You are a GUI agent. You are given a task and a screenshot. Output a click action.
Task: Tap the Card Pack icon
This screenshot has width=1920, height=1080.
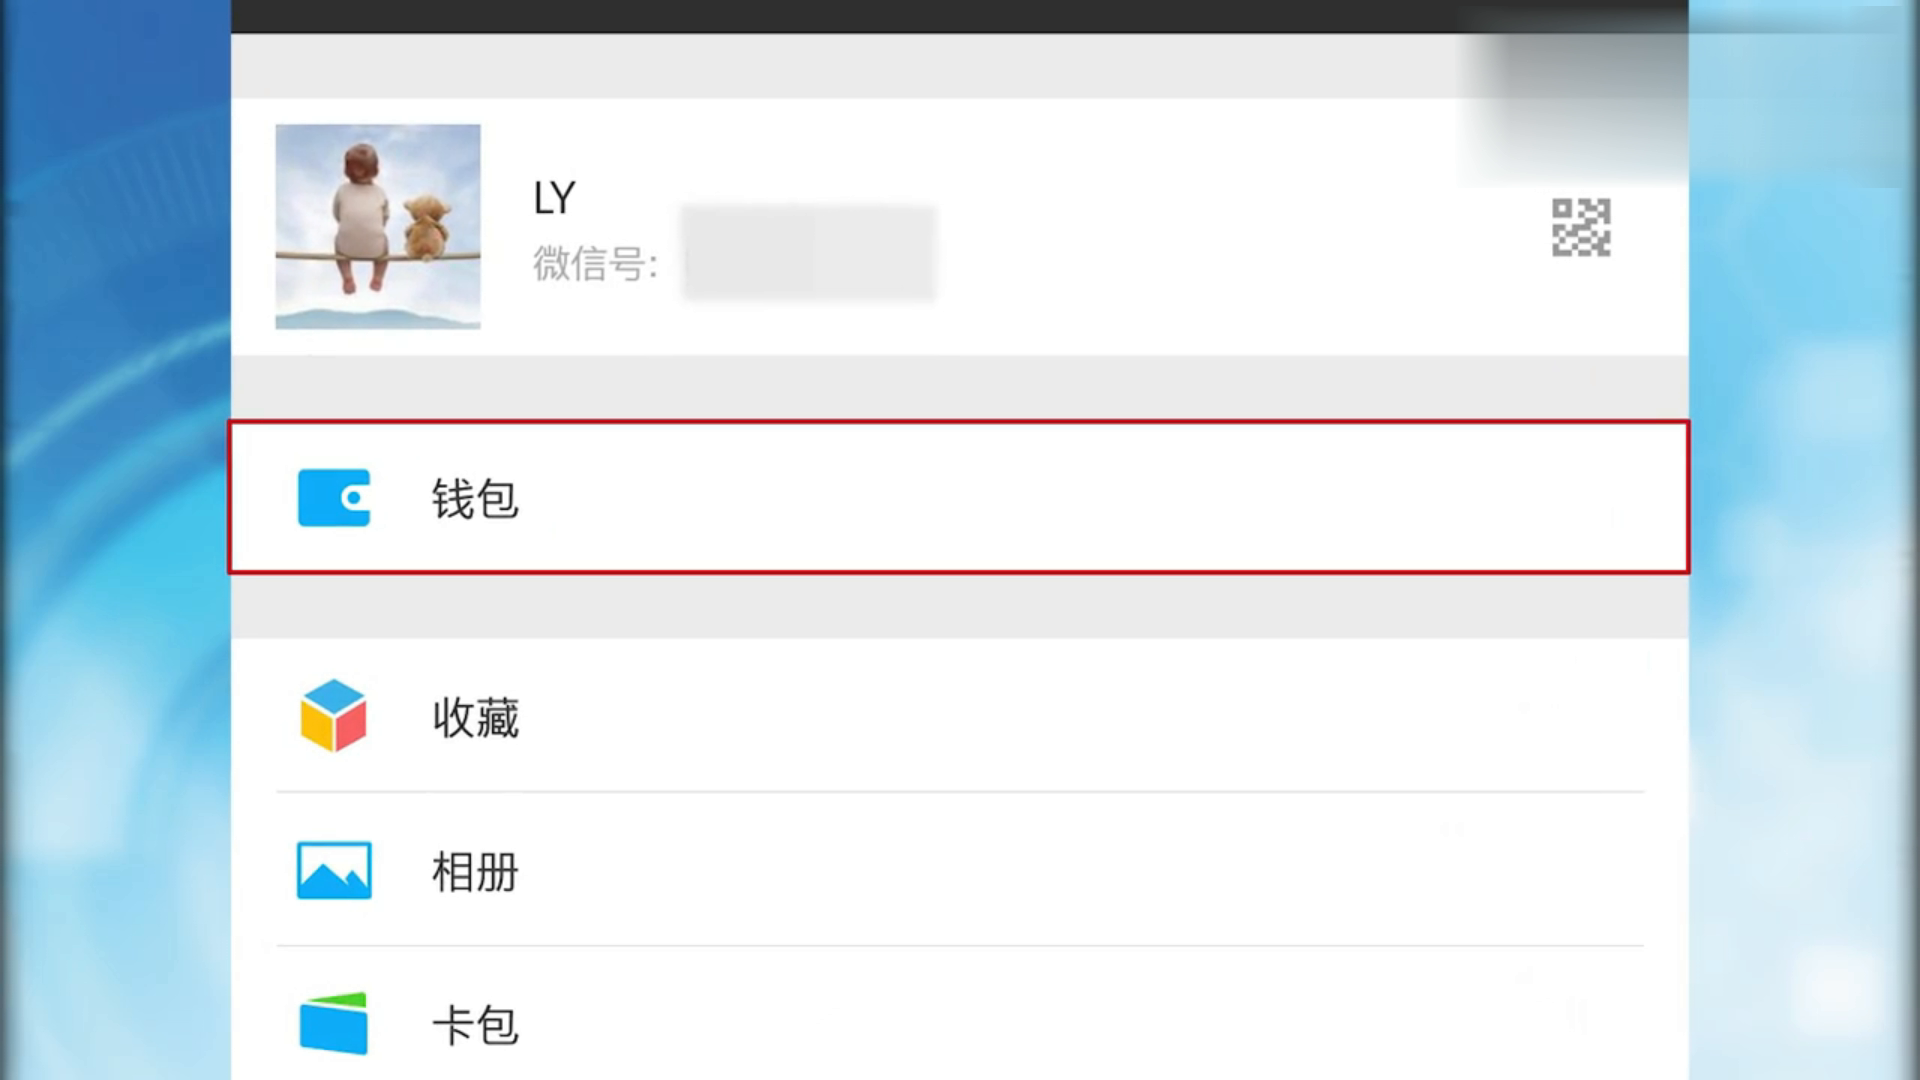point(334,1023)
